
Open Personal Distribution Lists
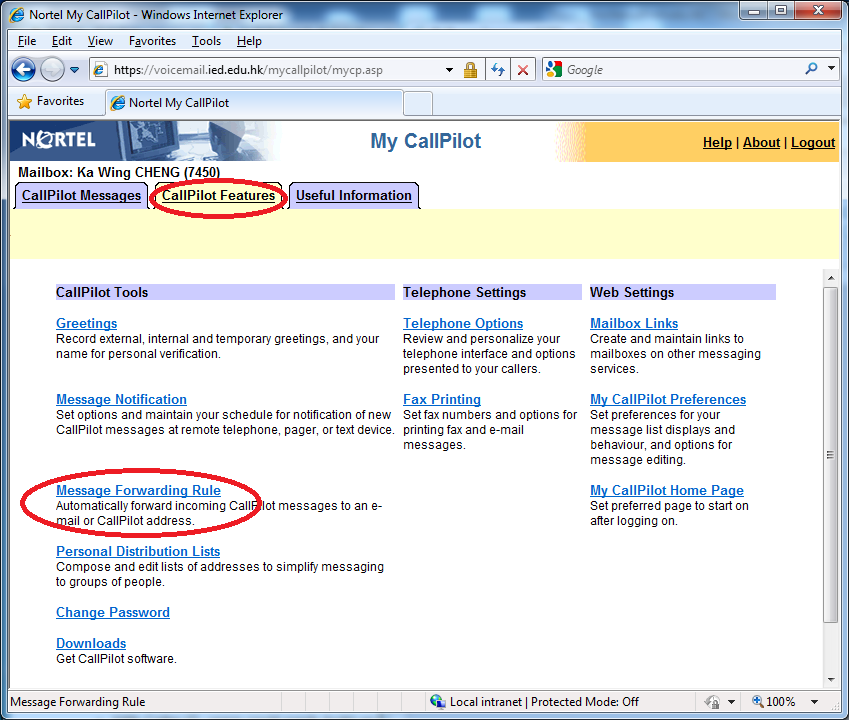pos(138,552)
